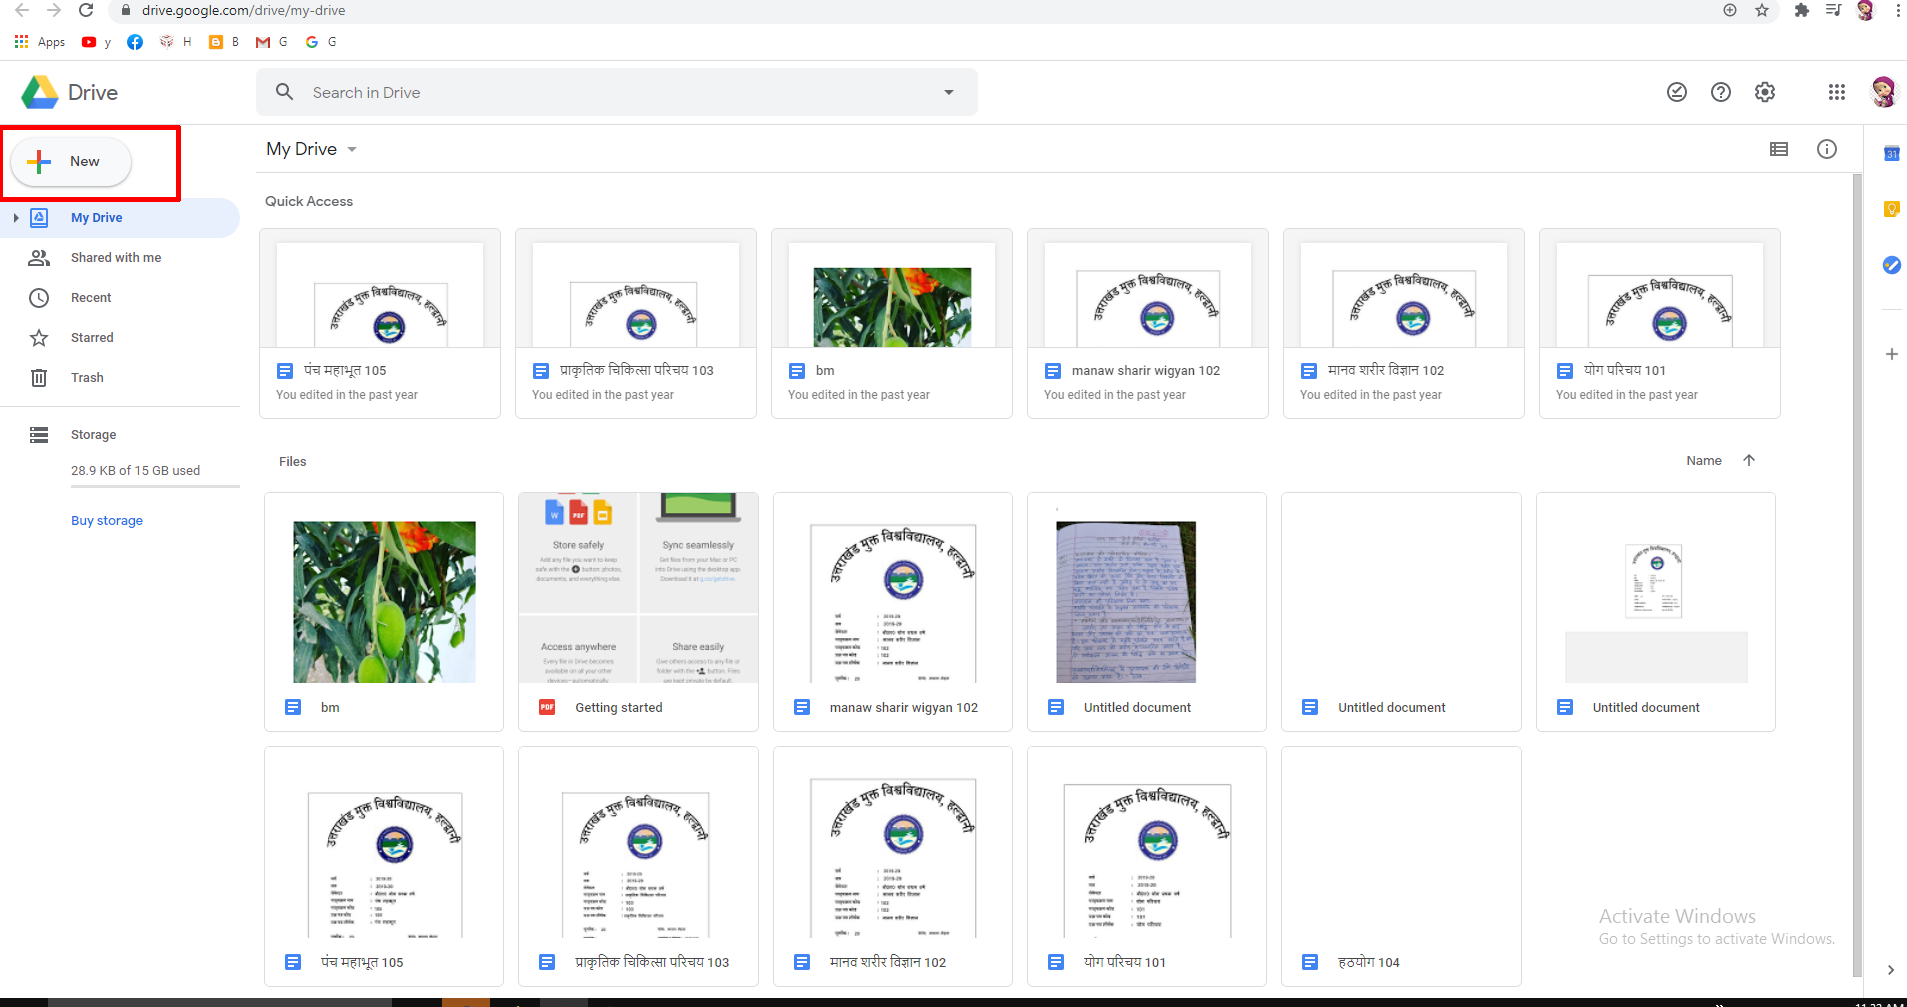1907x1007 pixels.
Task: Reverse sort direction arrow next to Name
Action: tap(1748, 460)
